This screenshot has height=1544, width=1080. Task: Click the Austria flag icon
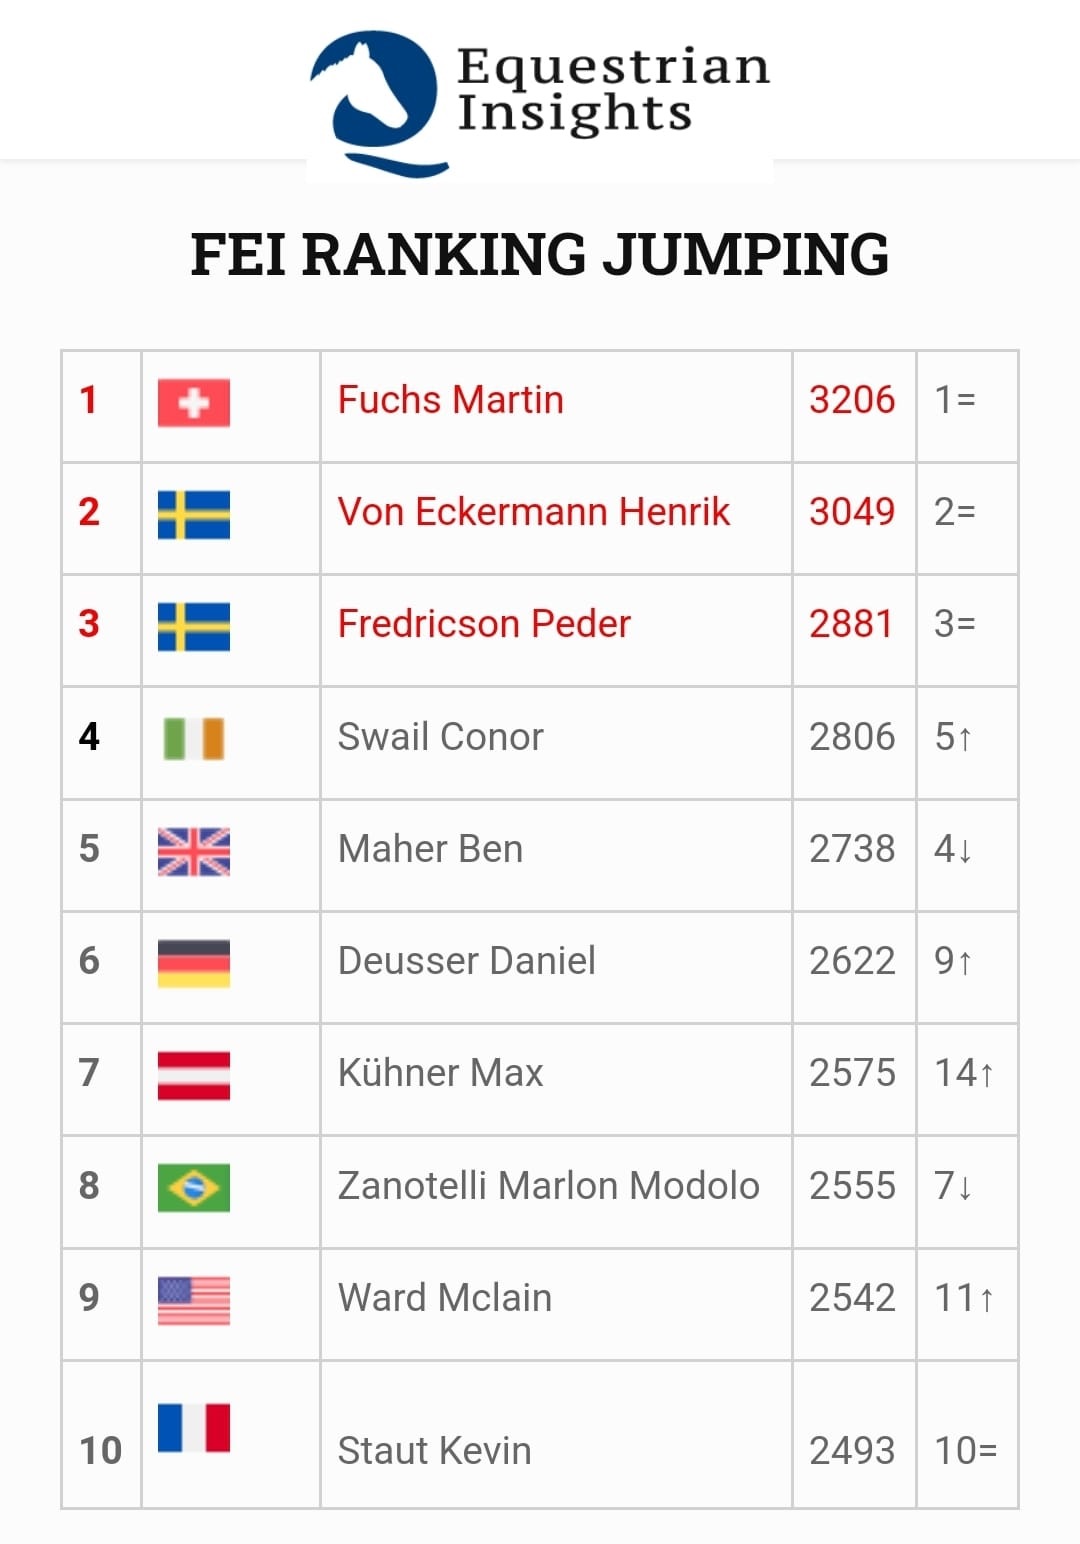click(x=194, y=1075)
